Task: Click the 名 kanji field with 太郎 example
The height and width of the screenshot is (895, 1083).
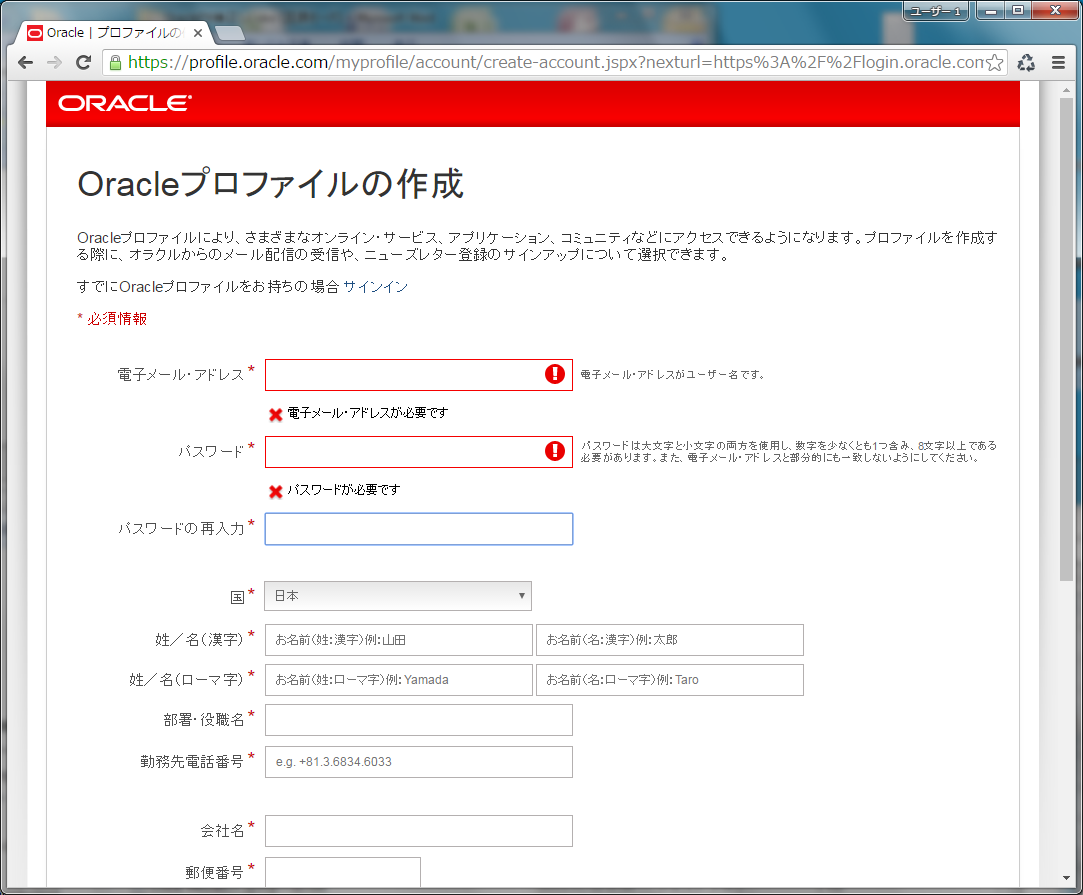Action: coord(670,640)
